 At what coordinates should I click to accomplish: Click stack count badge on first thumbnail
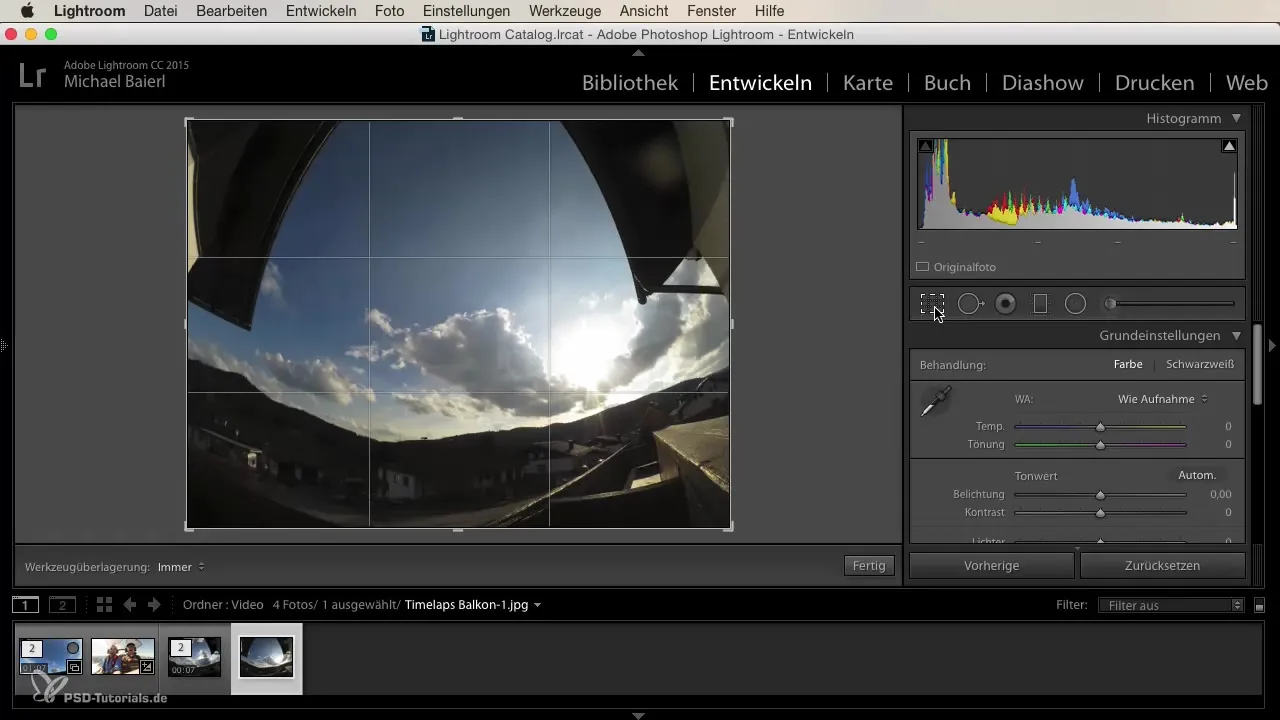(32, 648)
